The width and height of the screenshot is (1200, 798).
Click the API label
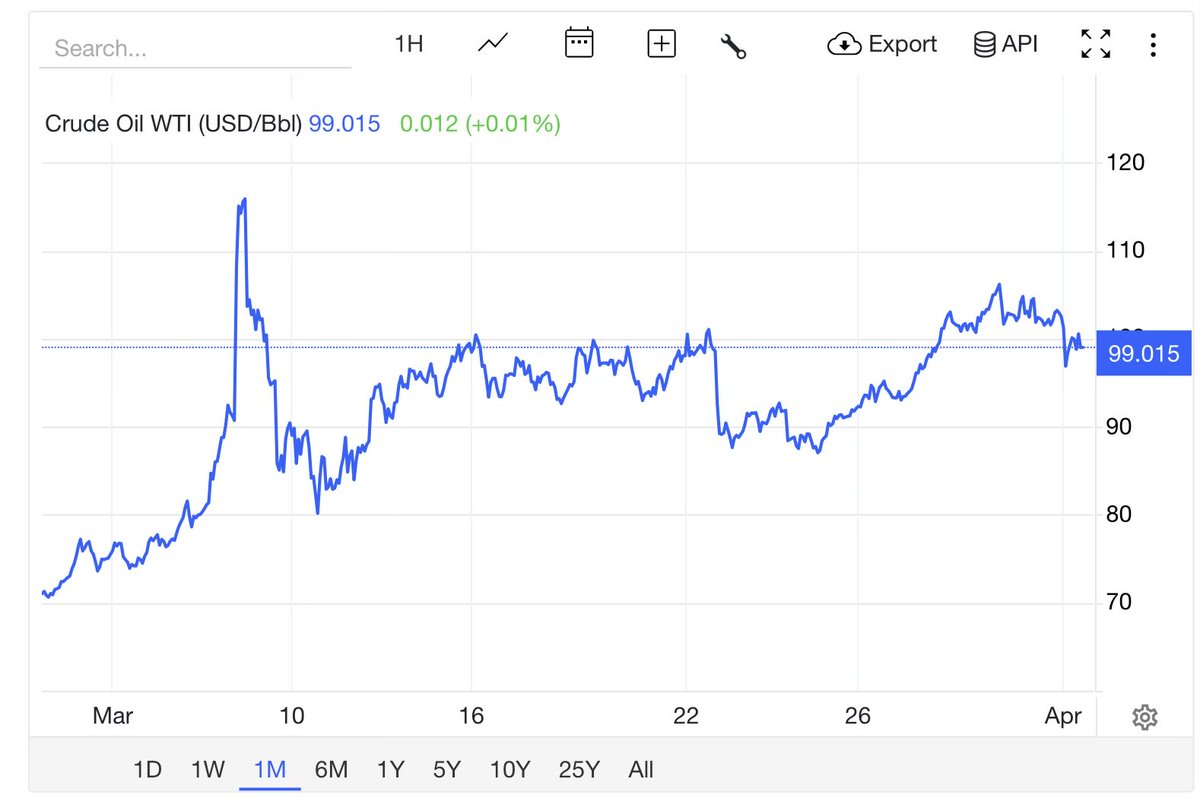1020,44
